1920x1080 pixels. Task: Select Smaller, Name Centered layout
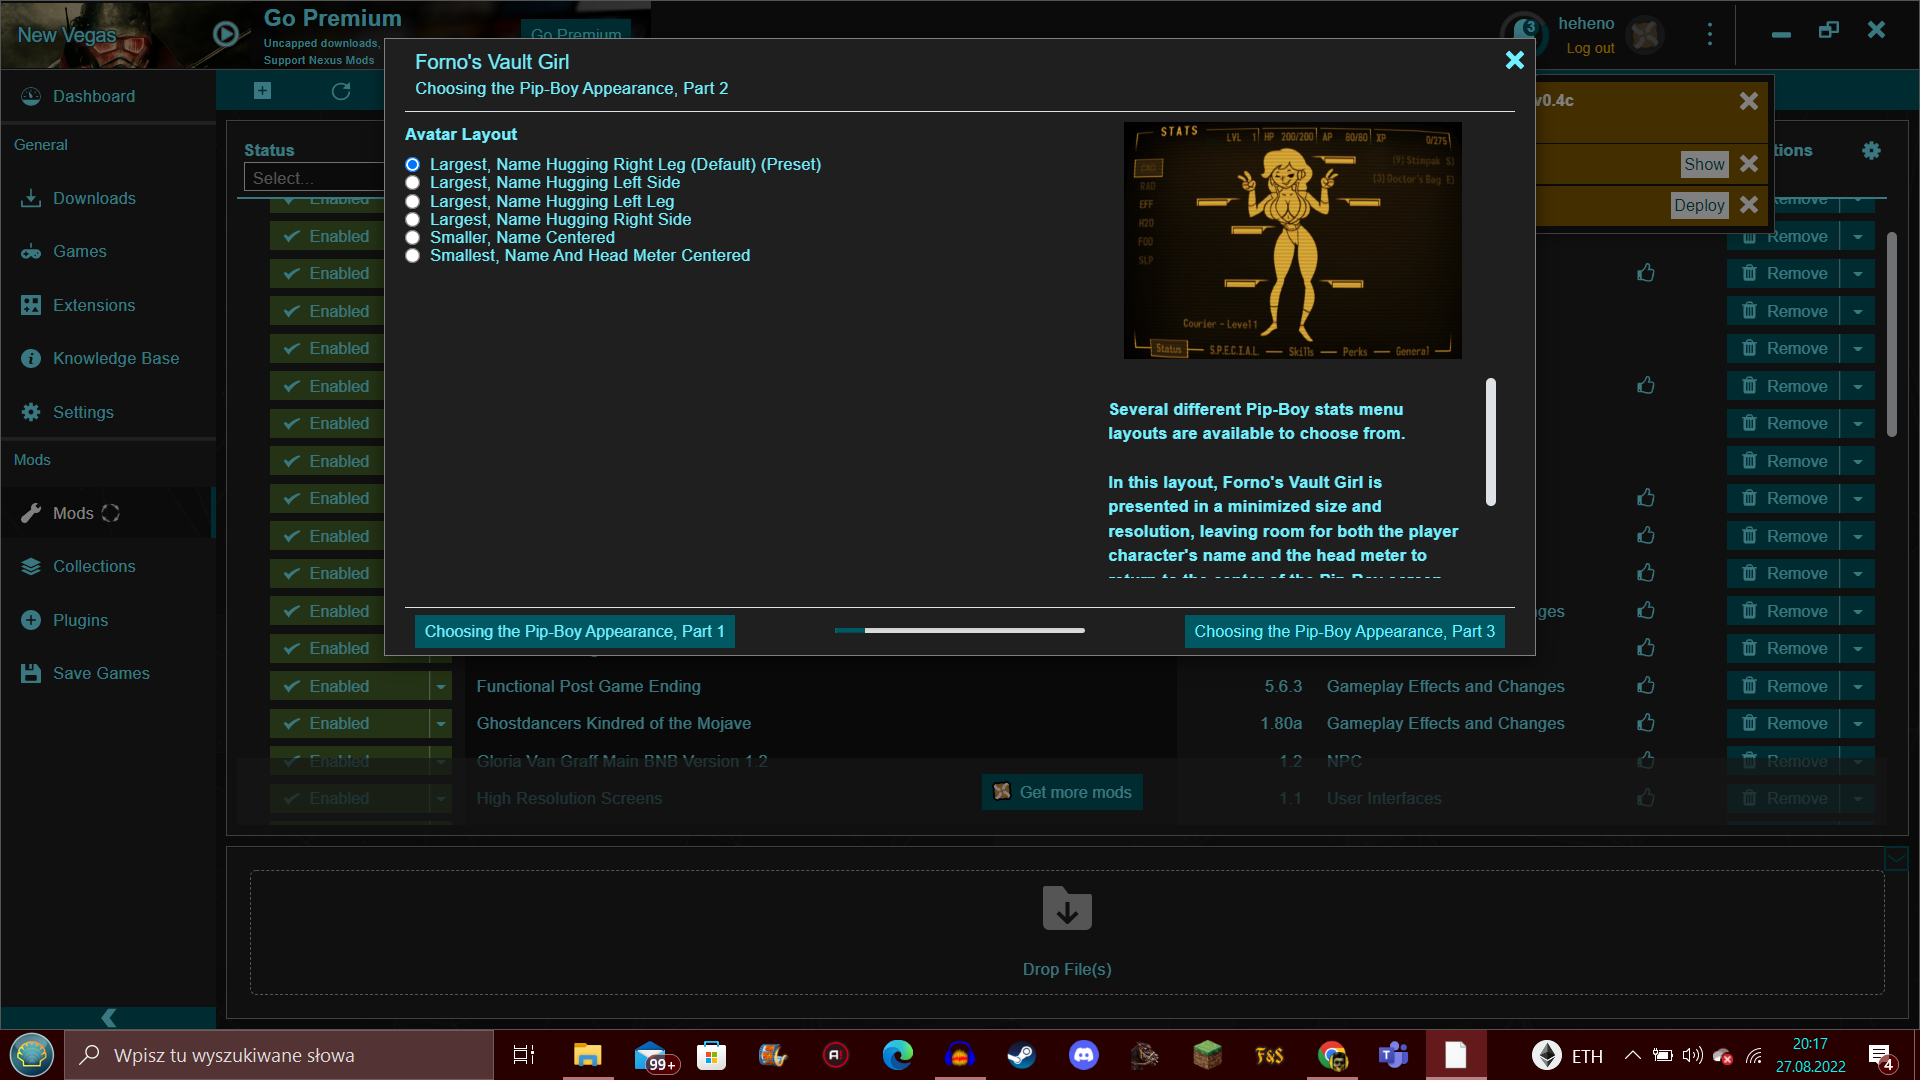412,238
